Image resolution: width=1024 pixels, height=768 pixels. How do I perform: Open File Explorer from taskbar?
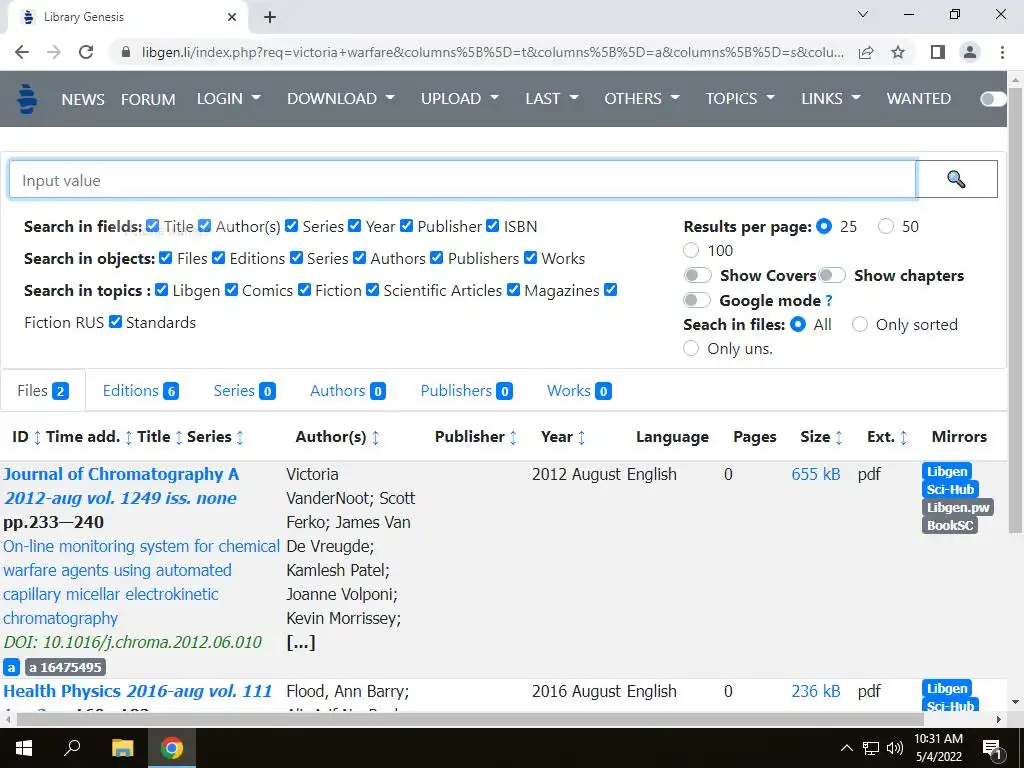coord(122,748)
